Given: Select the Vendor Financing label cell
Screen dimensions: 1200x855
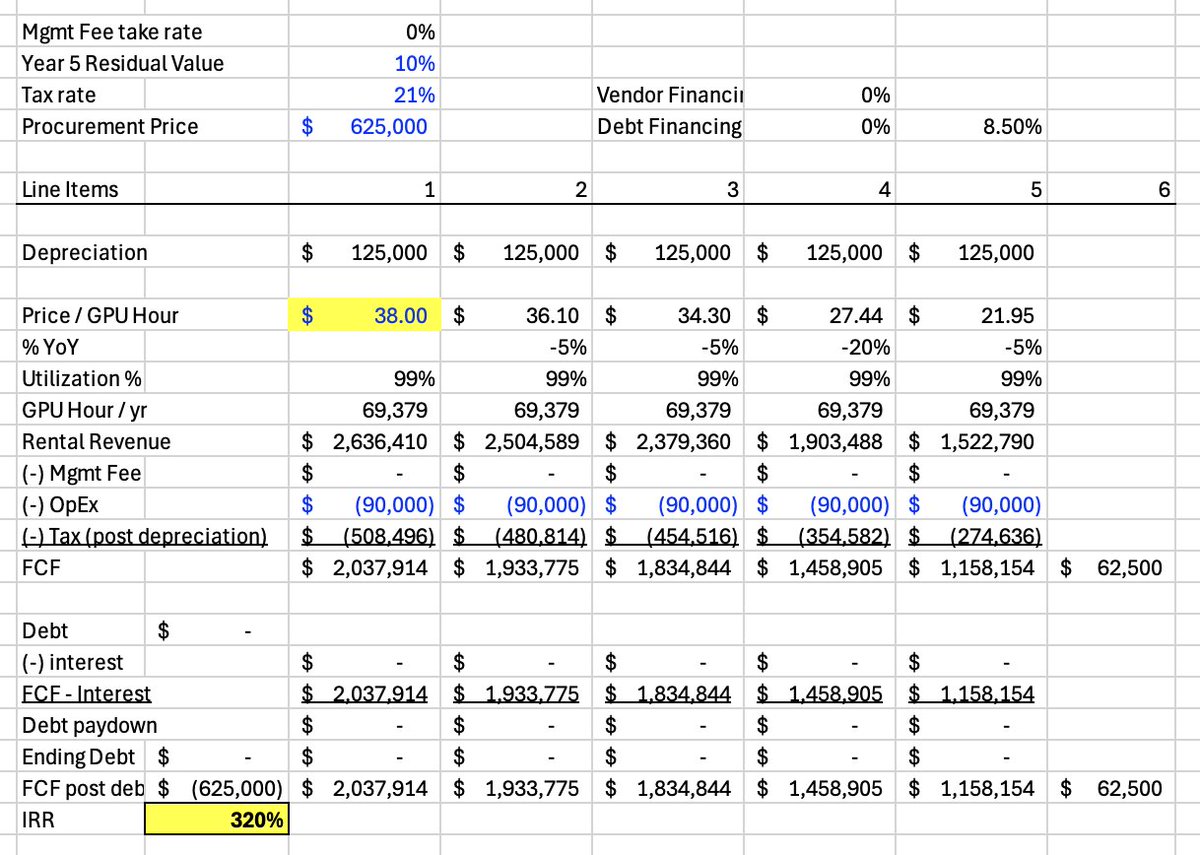Looking at the screenshot, I should (x=668, y=95).
